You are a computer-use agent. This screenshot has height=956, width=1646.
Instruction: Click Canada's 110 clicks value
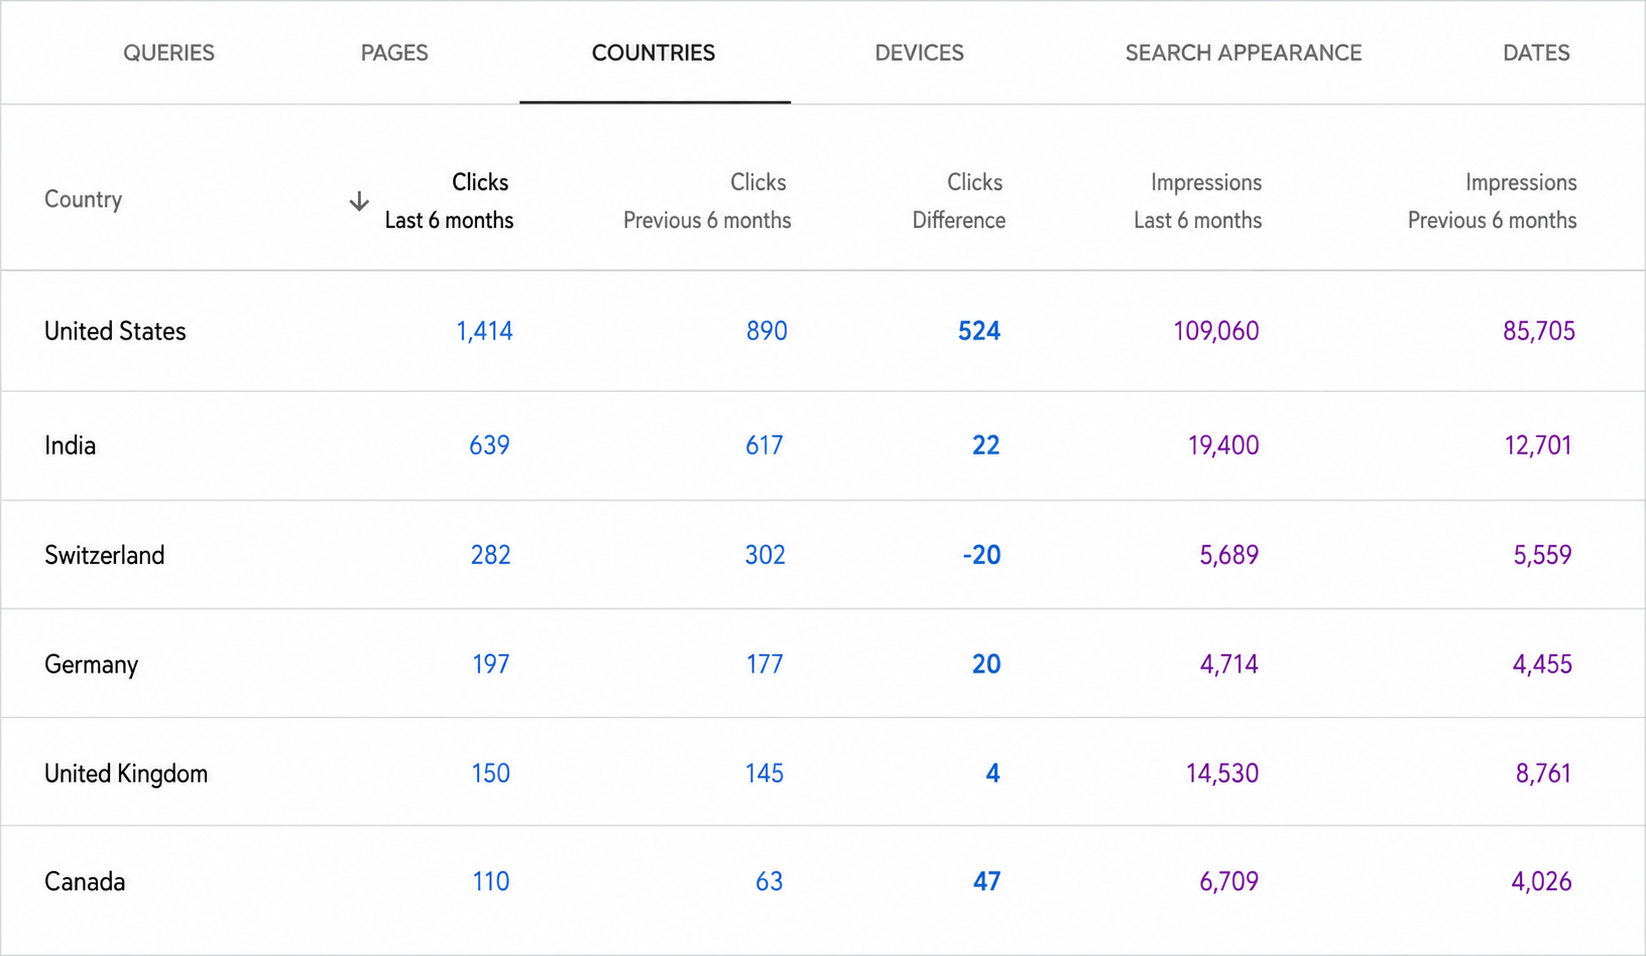491,881
